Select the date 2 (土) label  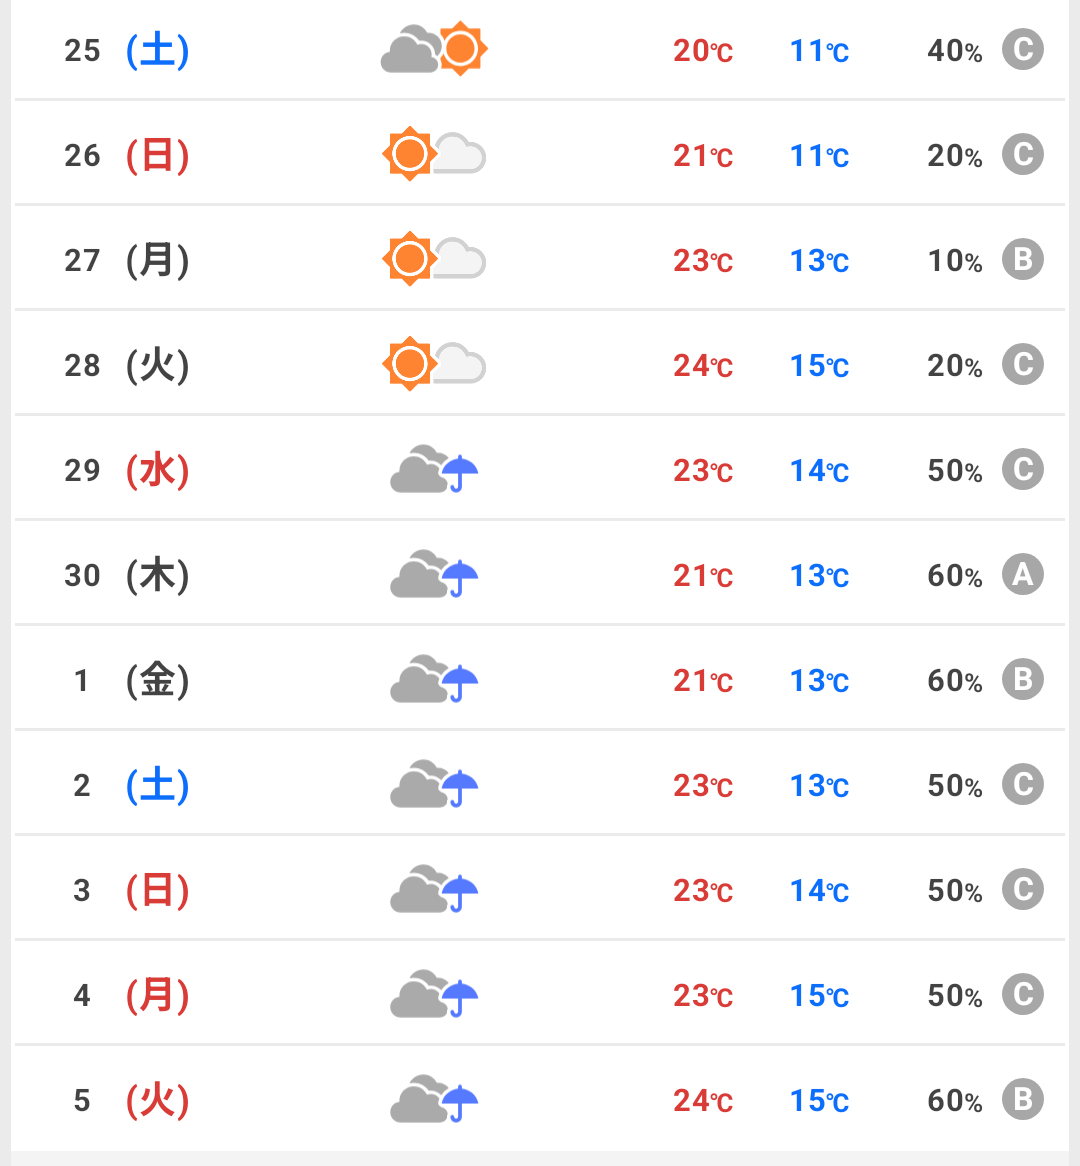(x=131, y=785)
